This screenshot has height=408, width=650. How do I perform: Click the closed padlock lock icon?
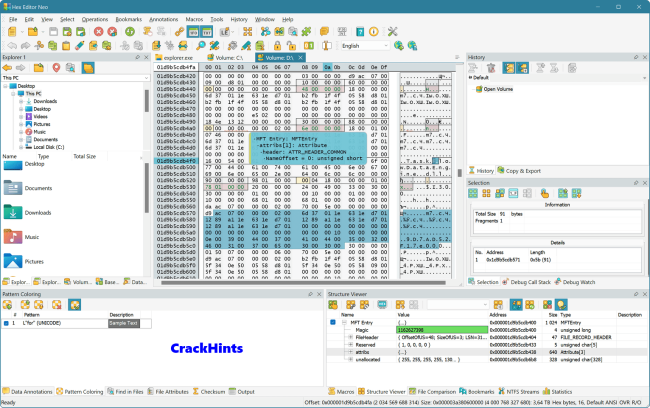(277, 46)
